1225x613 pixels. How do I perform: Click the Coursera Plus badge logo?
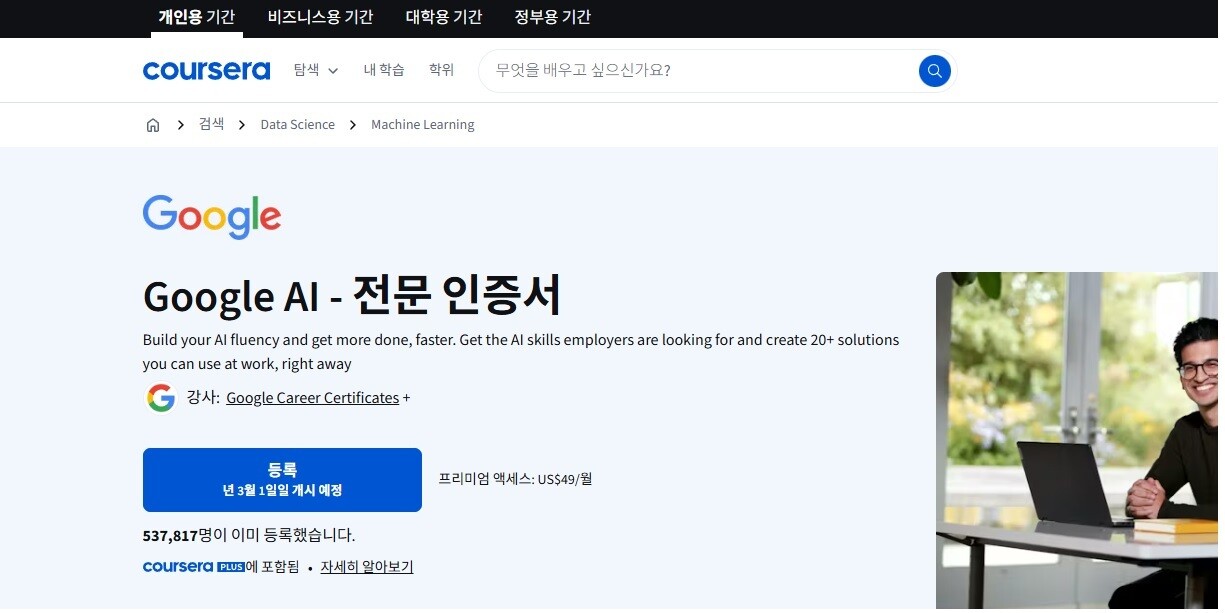(194, 567)
